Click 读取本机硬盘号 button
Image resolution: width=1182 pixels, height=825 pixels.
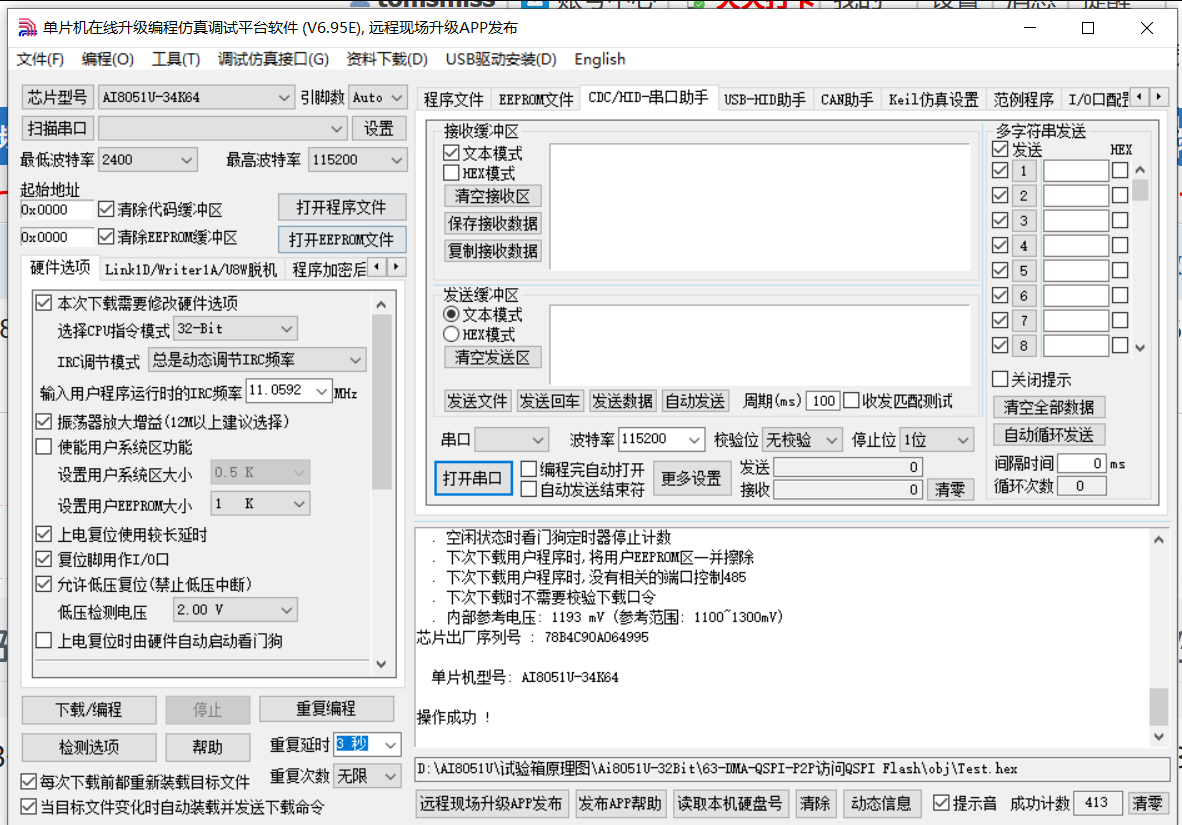pos(729,804)
